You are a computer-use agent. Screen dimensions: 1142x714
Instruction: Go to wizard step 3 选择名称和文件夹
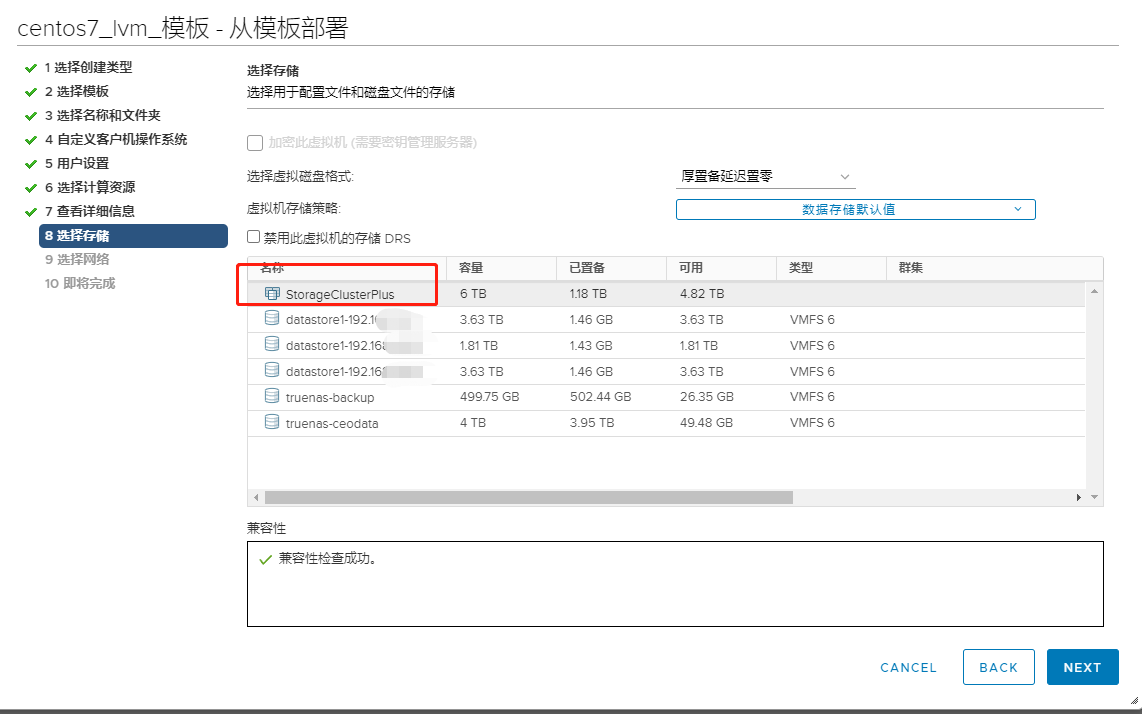click(102, 115)
